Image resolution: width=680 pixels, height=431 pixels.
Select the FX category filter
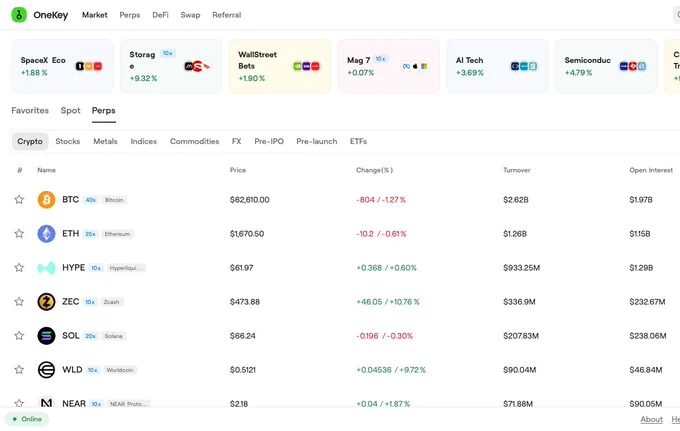pos(236,141)
